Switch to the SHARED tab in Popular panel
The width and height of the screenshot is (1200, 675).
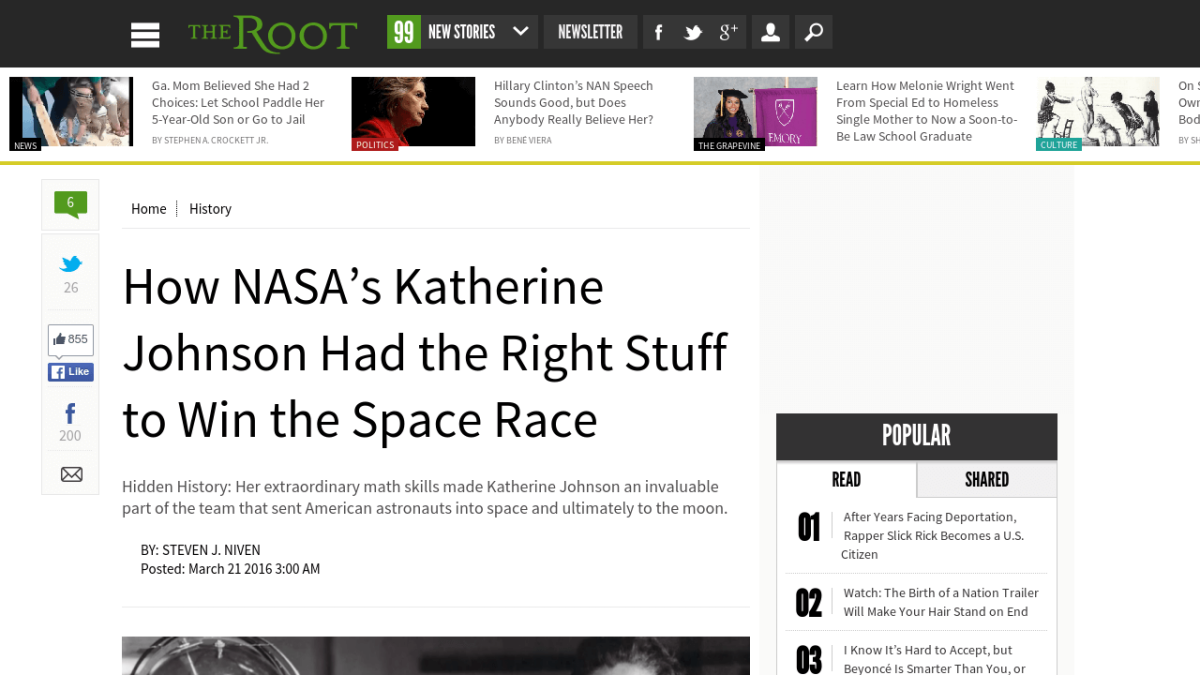pos(986,479)
